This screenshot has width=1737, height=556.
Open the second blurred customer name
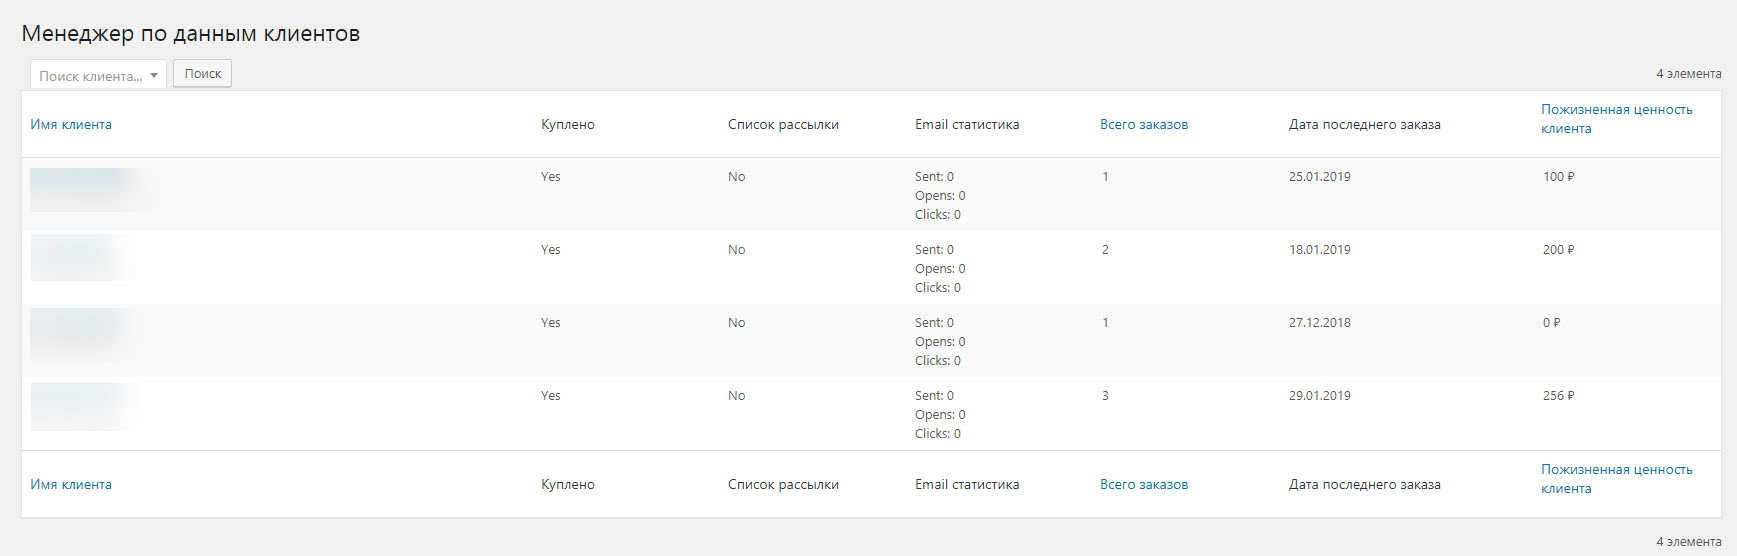click(80, 258)
